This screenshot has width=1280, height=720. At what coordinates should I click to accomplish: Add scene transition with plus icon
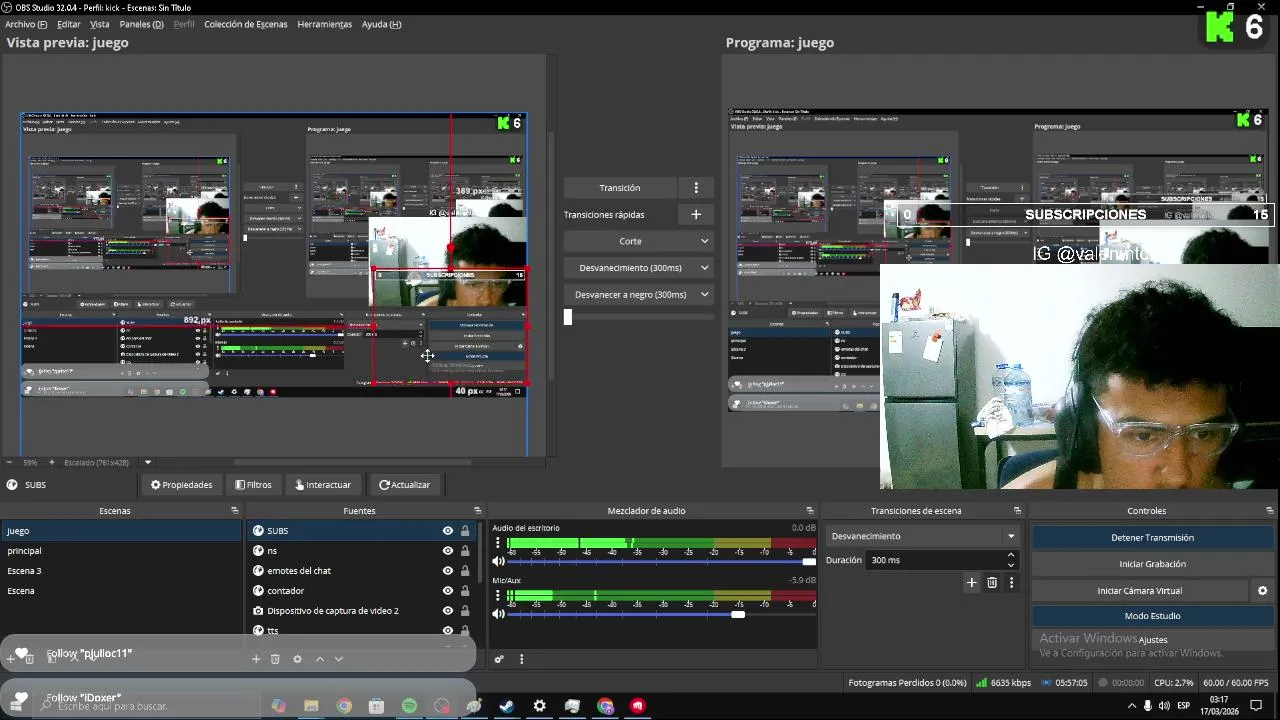click(971, 582)
